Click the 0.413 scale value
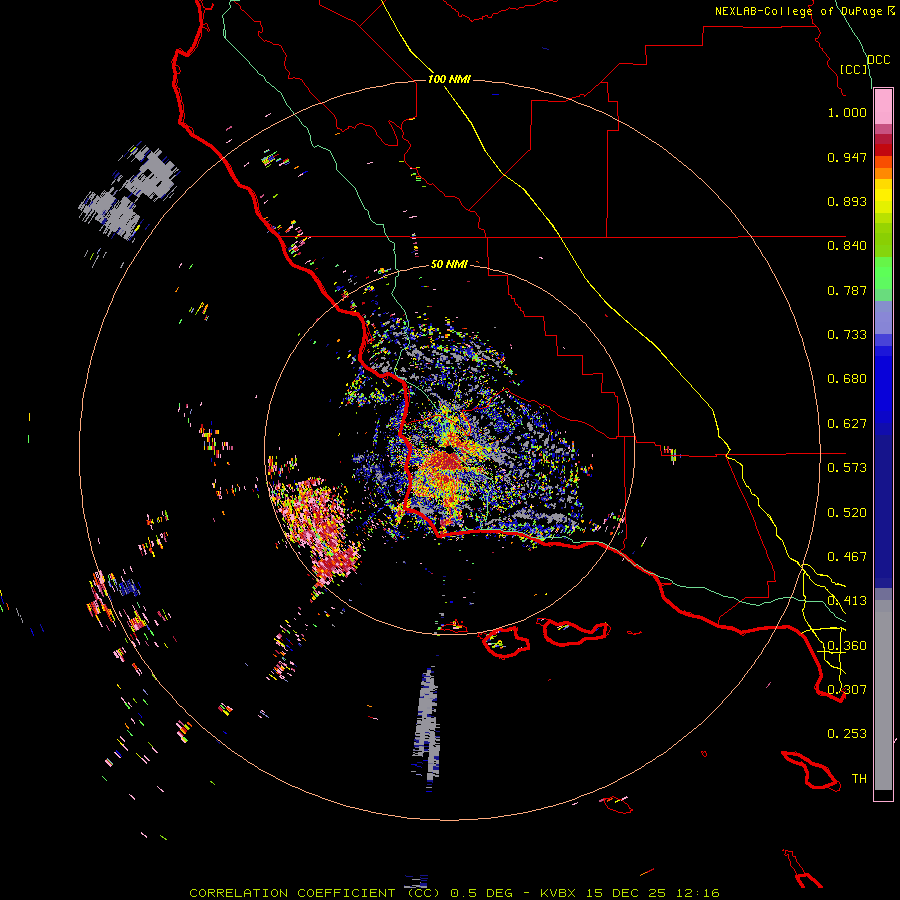Viewport: 900px width, 900px height. [x=847, y=601]
